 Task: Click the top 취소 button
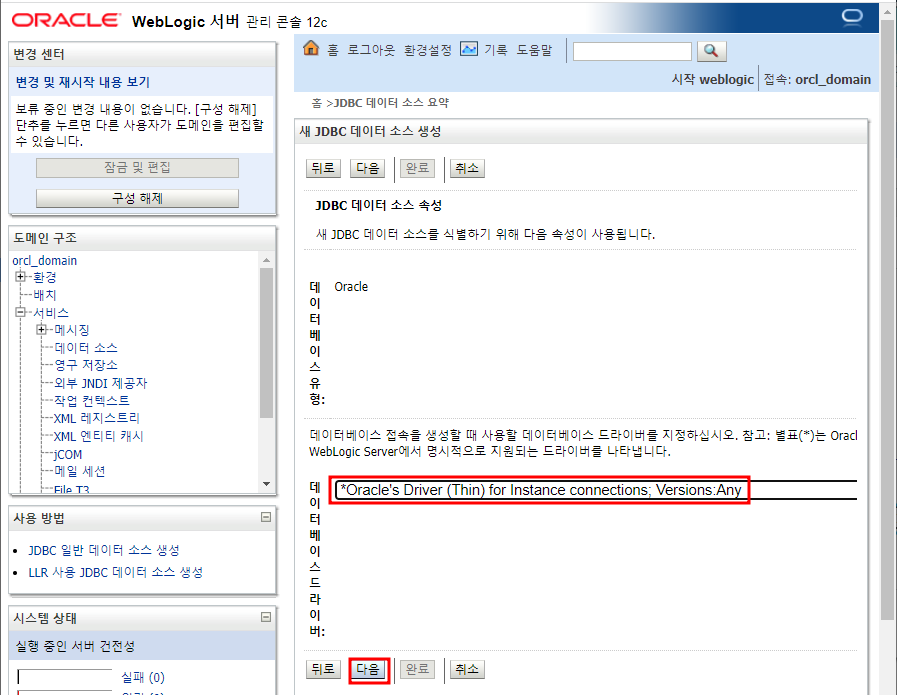click(x=467, y=168)
